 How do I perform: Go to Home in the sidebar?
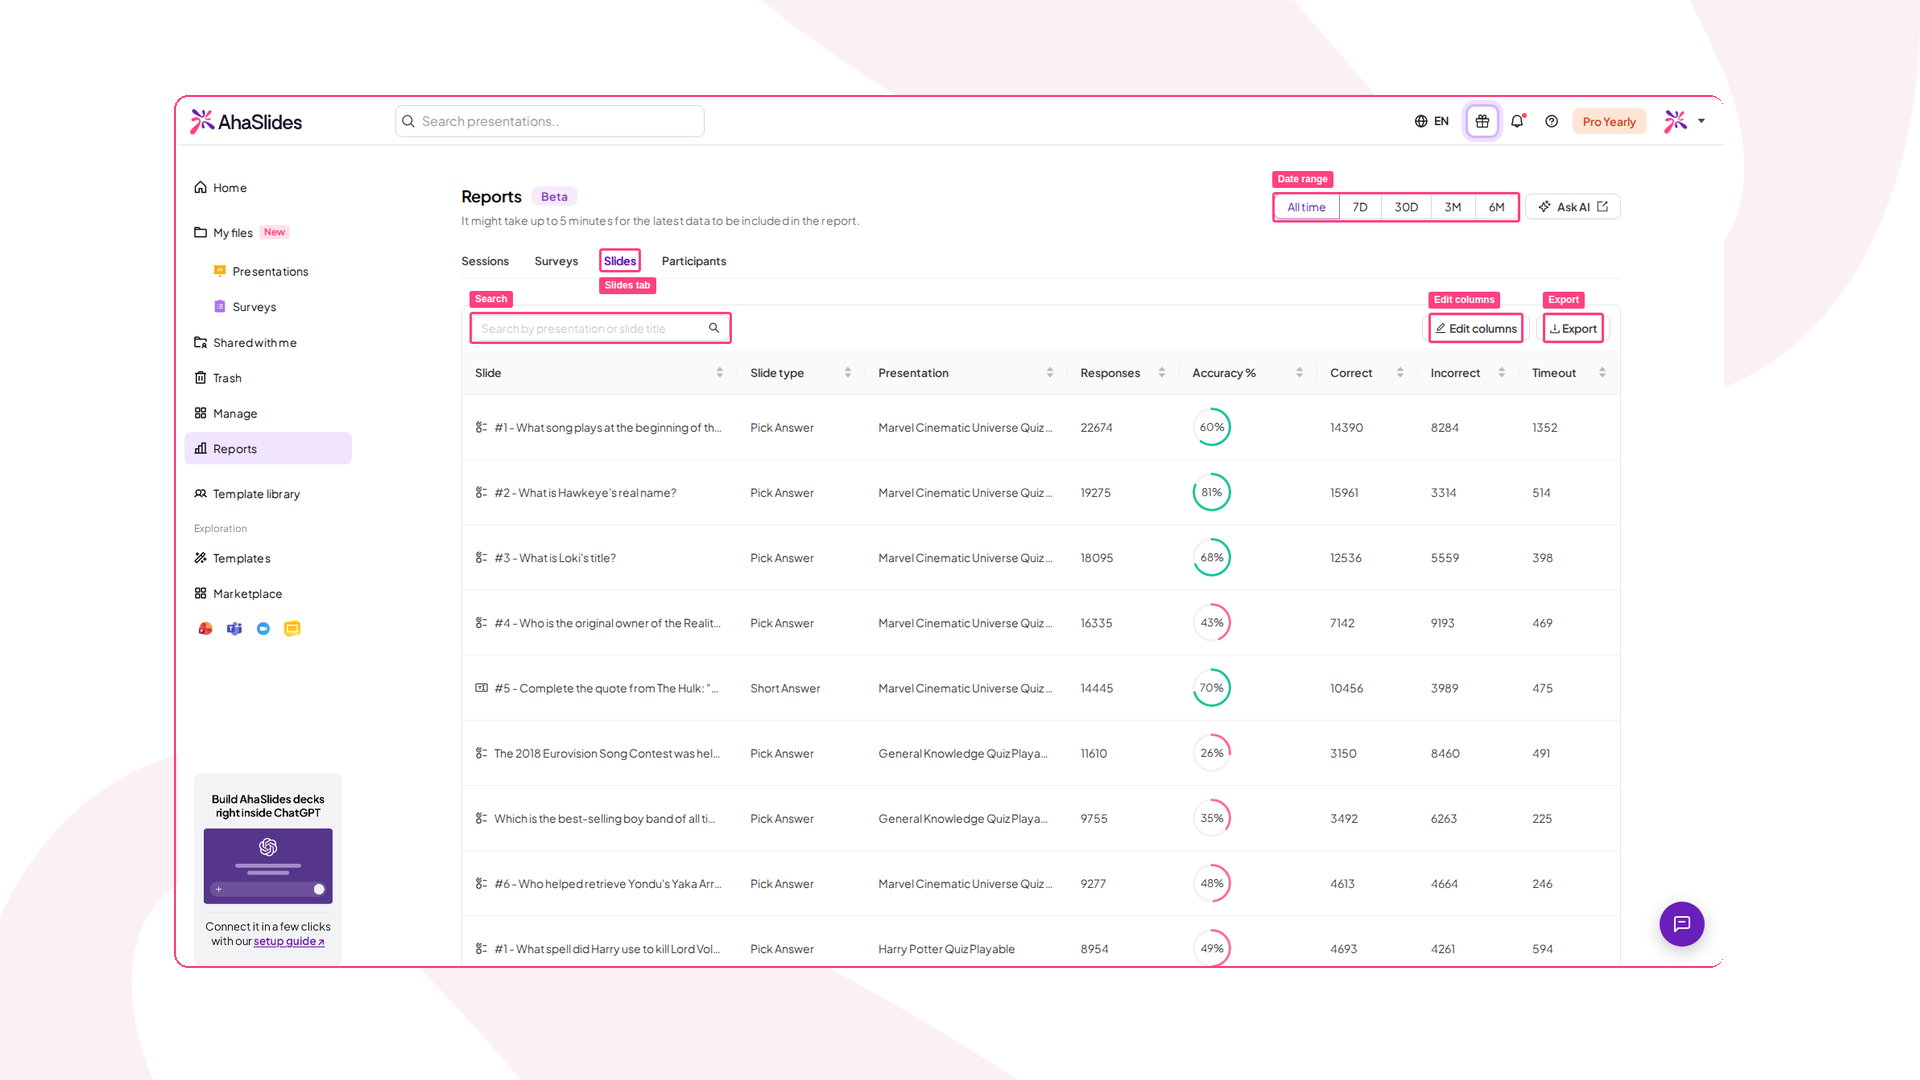[268, 188]
